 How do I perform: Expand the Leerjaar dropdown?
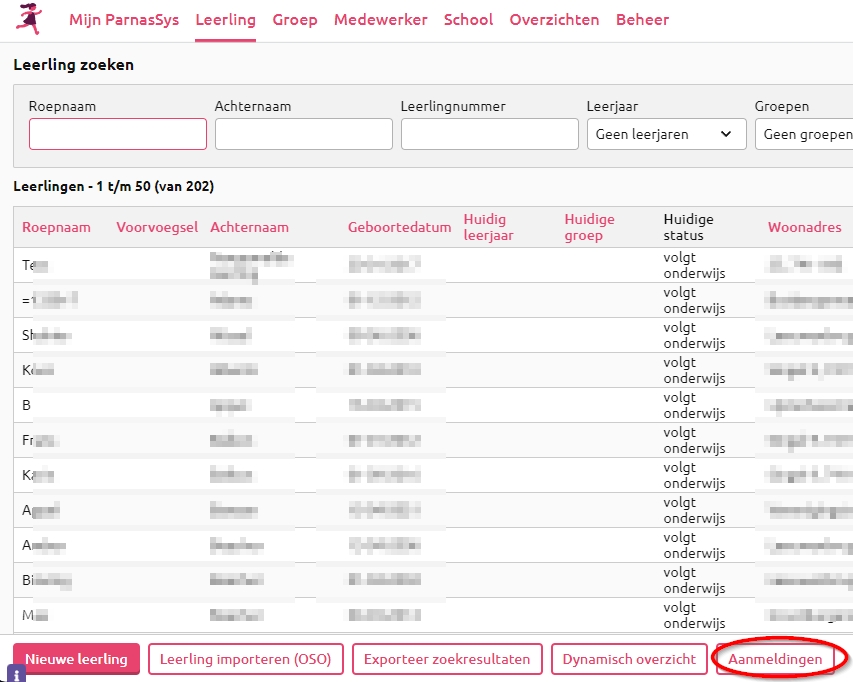coord(666,134)
